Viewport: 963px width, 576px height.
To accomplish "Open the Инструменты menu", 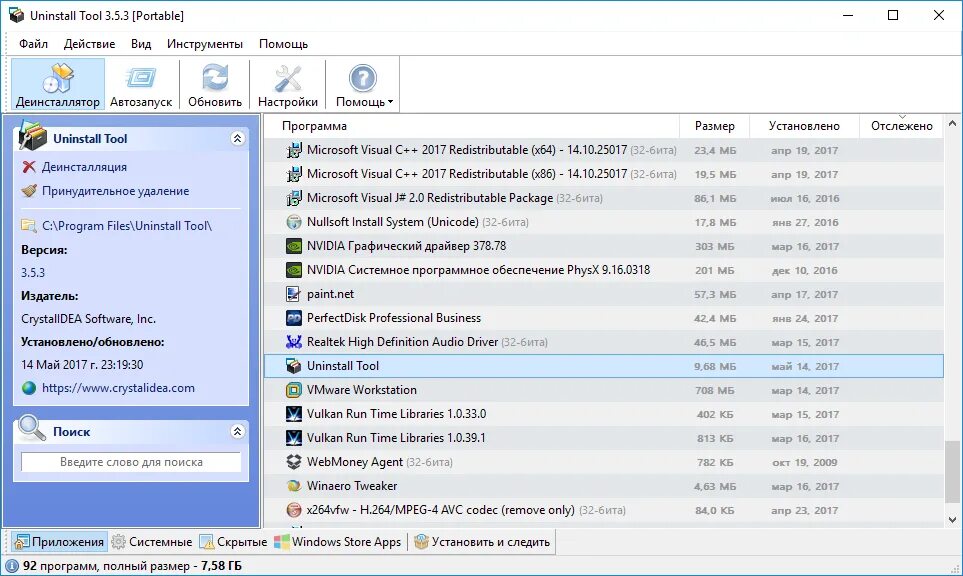I will (205, 44).
